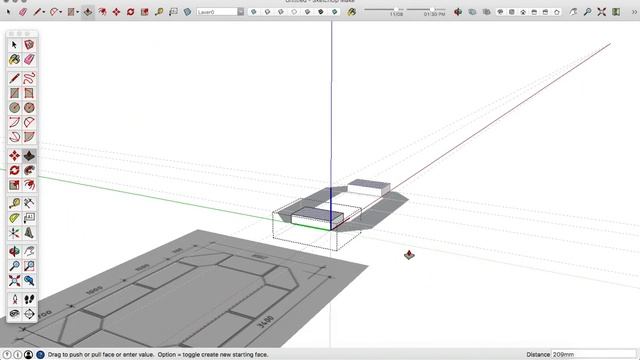Select the Dimension tool

[29, 203]
